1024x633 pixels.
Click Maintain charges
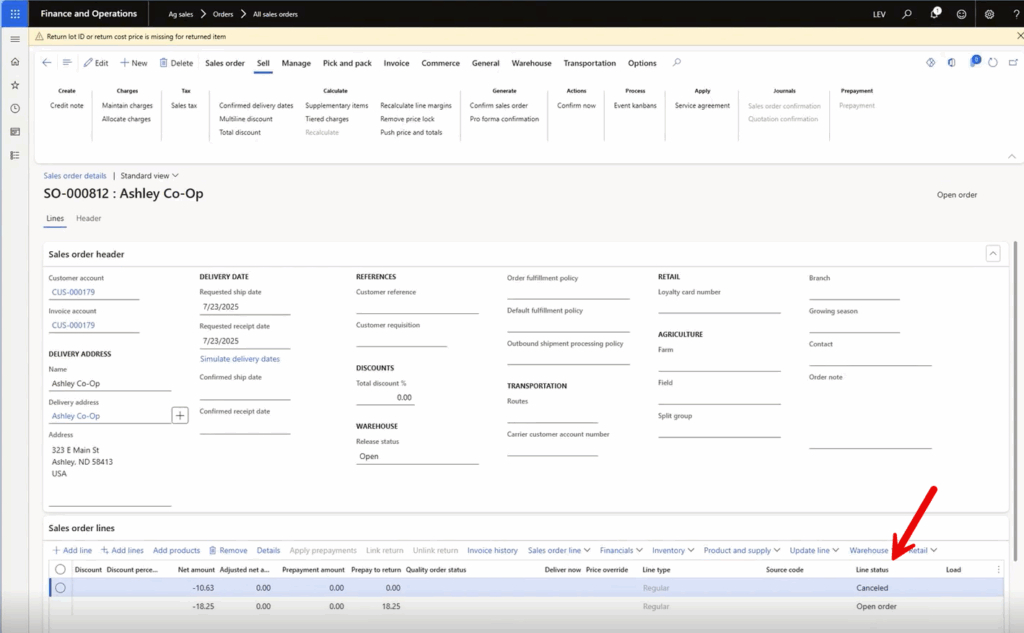pos(127,106)
